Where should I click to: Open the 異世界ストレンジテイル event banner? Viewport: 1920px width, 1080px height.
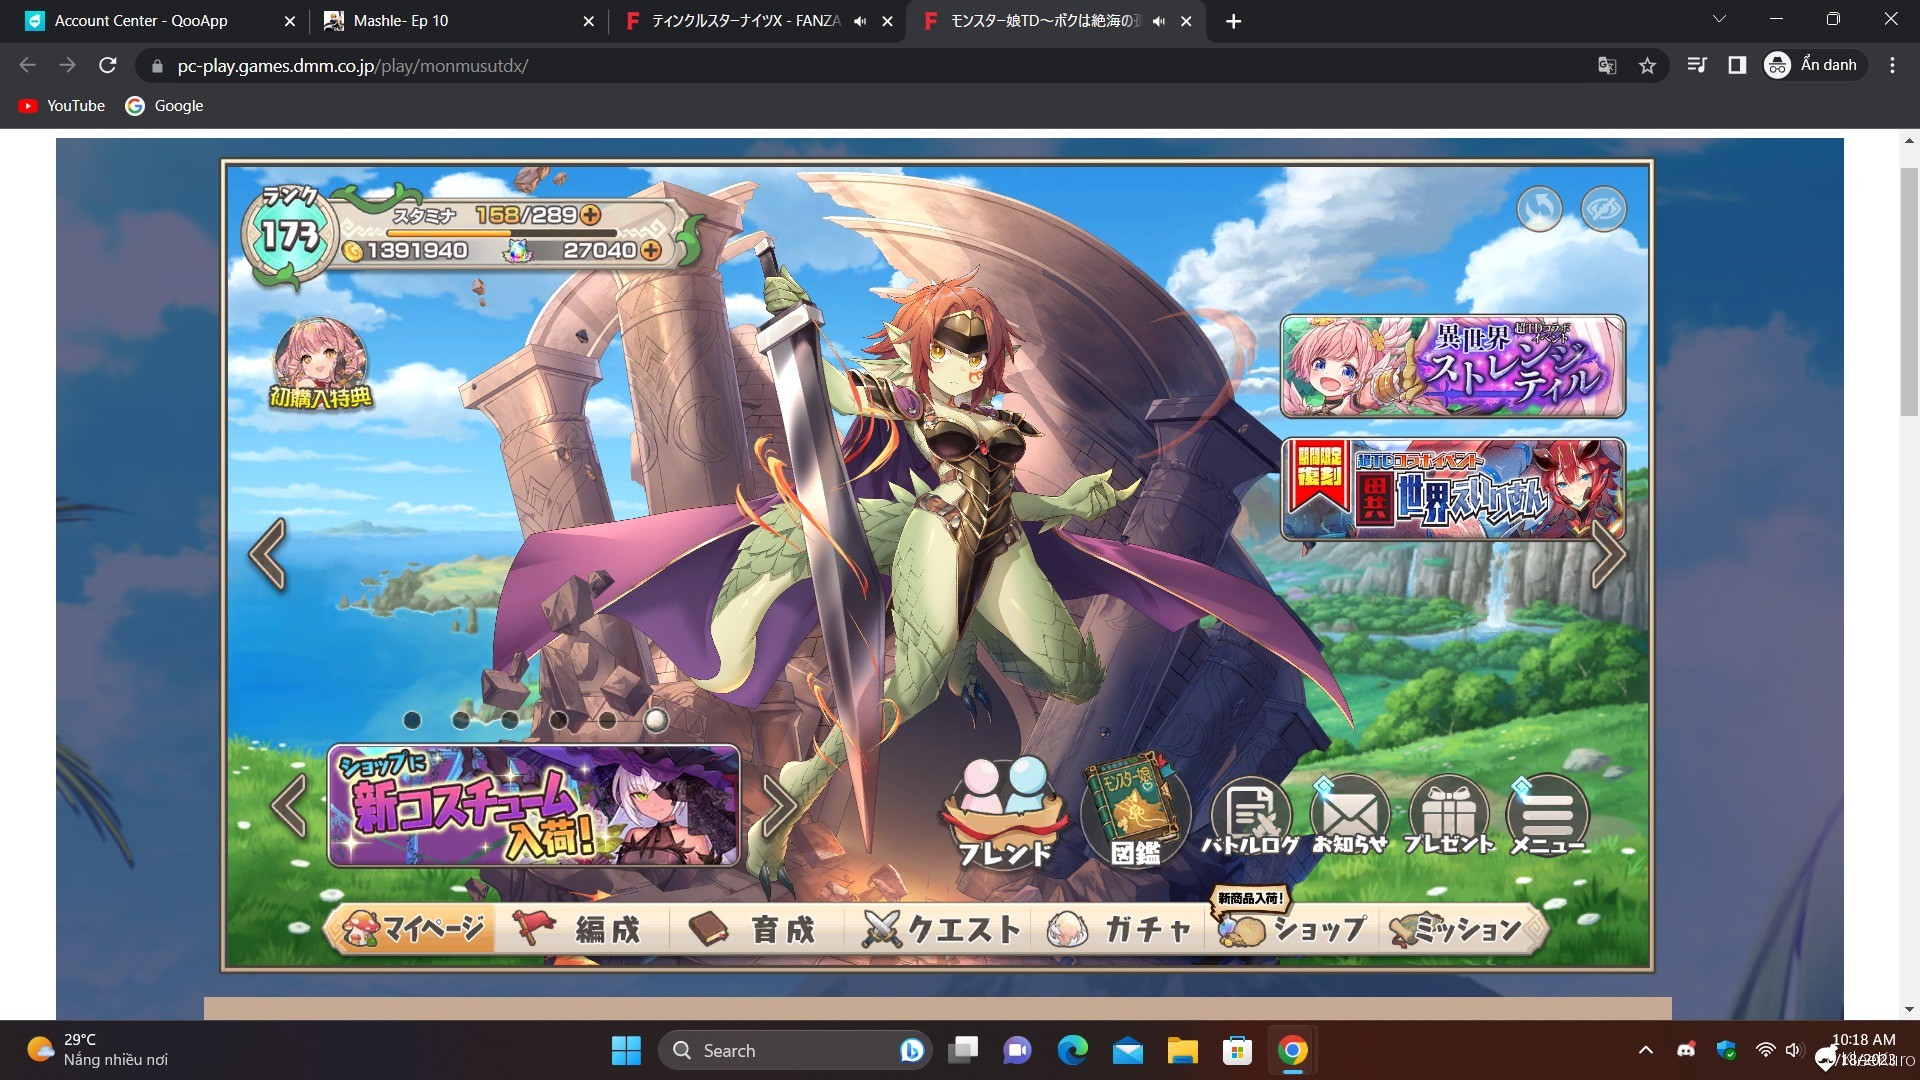pyautogui.click(x=1452, y=366)
